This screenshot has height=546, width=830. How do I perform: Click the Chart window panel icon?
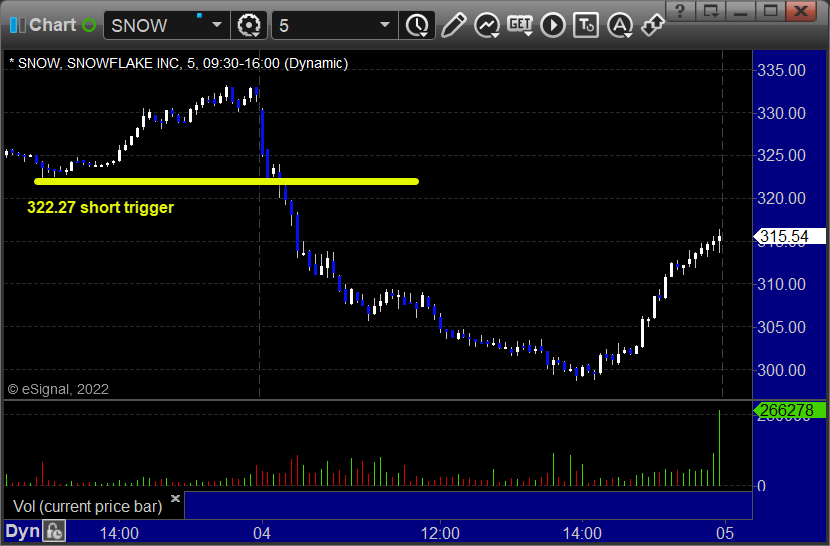(17, 25)
